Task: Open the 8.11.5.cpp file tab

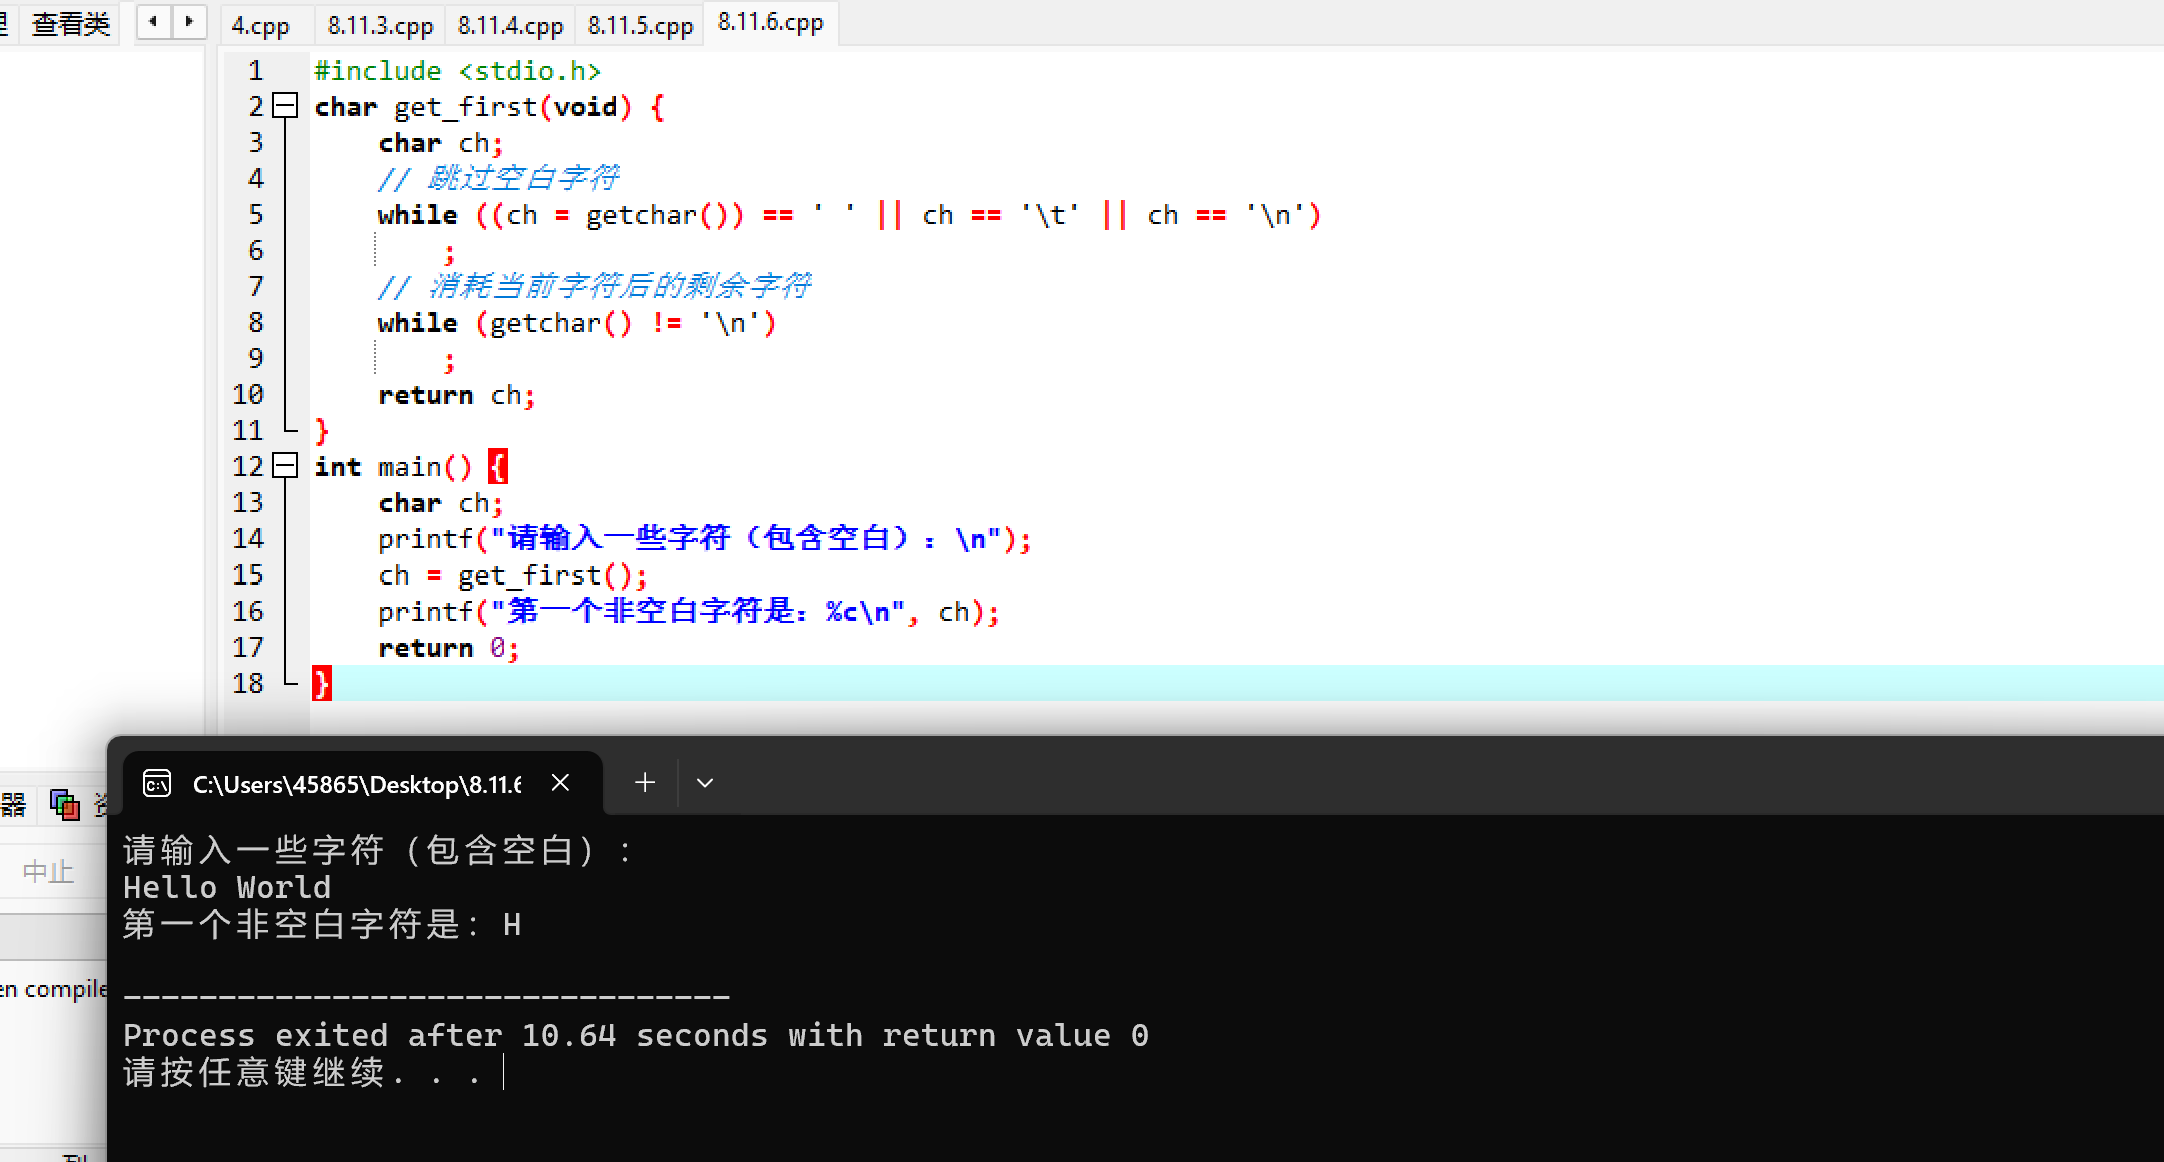Action: (x=640, y=25)
